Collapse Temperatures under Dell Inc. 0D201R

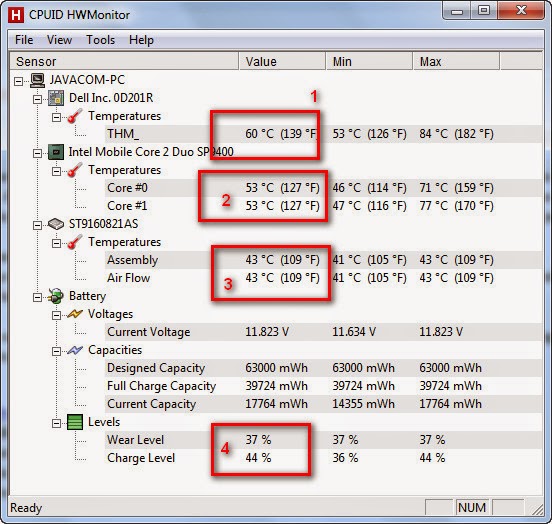56,117
